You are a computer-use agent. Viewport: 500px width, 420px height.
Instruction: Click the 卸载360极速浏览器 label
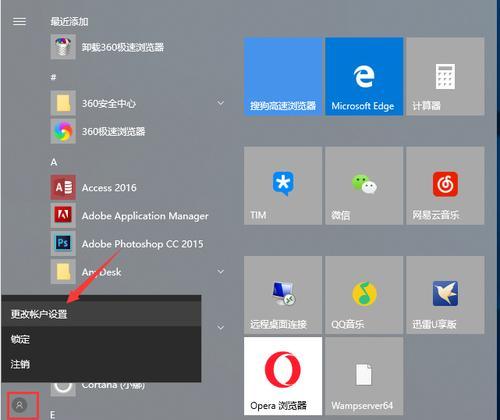[123, 47]
